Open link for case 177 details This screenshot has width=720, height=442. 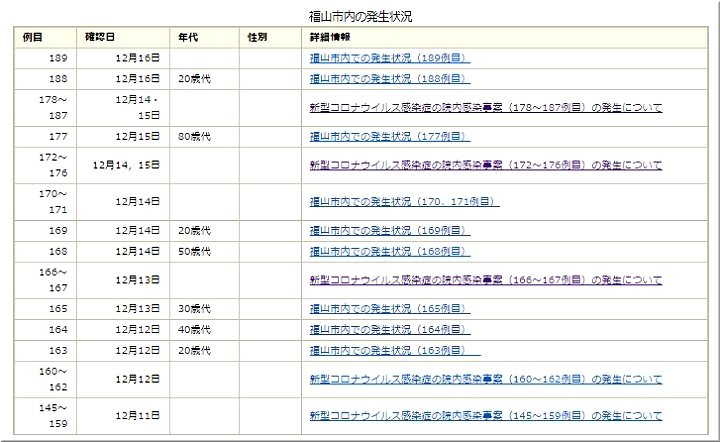tap(389, 136)
